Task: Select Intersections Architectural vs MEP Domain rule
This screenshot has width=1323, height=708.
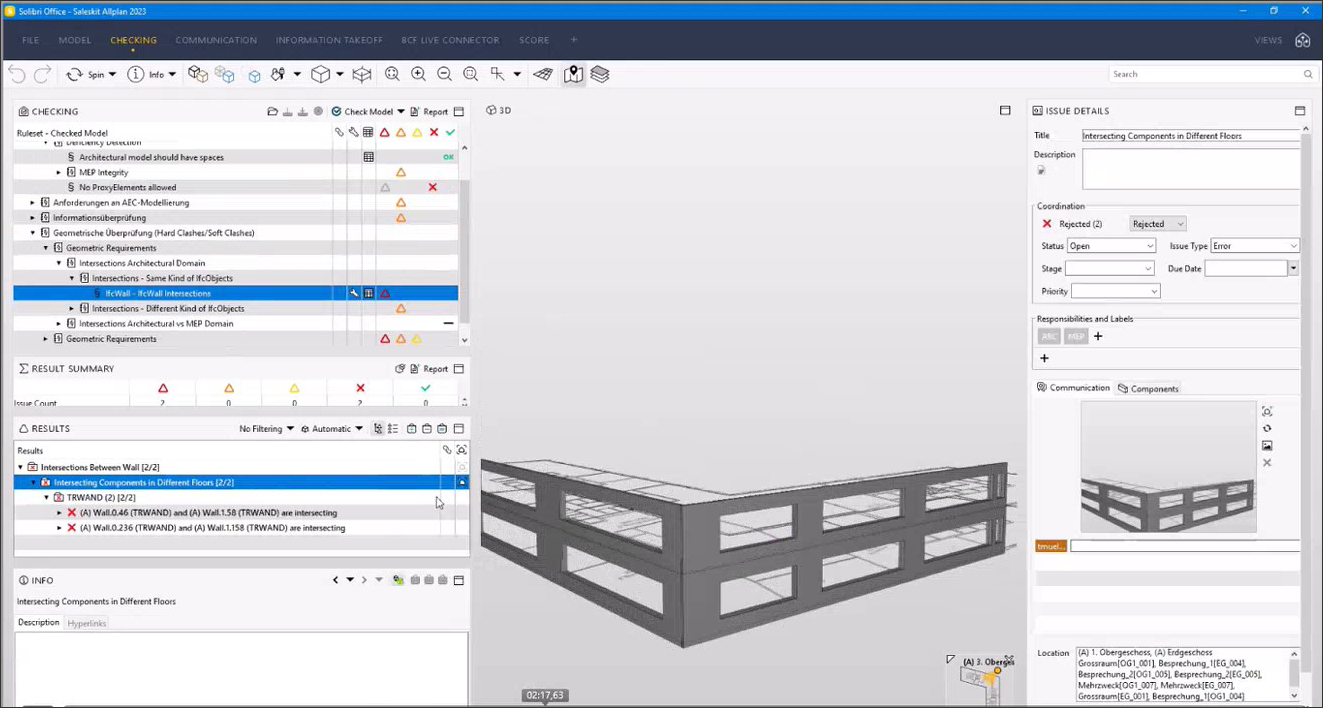Action: tap(156, 324)
